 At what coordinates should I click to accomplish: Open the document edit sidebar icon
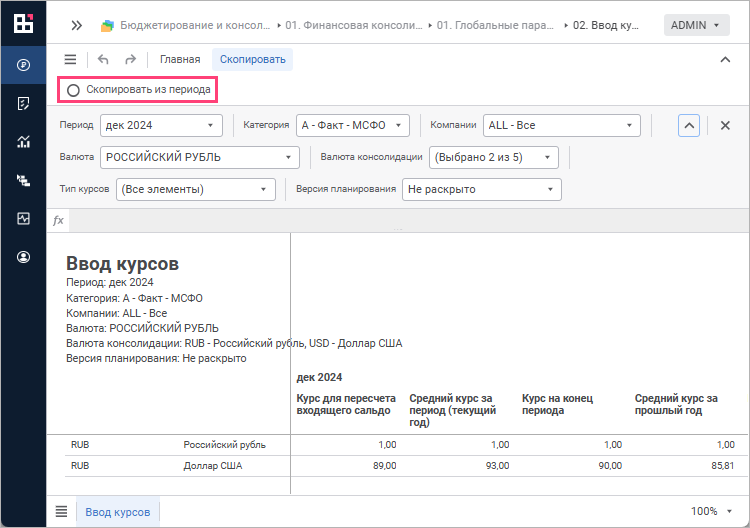pyautogui.click(x=22, y=103)
